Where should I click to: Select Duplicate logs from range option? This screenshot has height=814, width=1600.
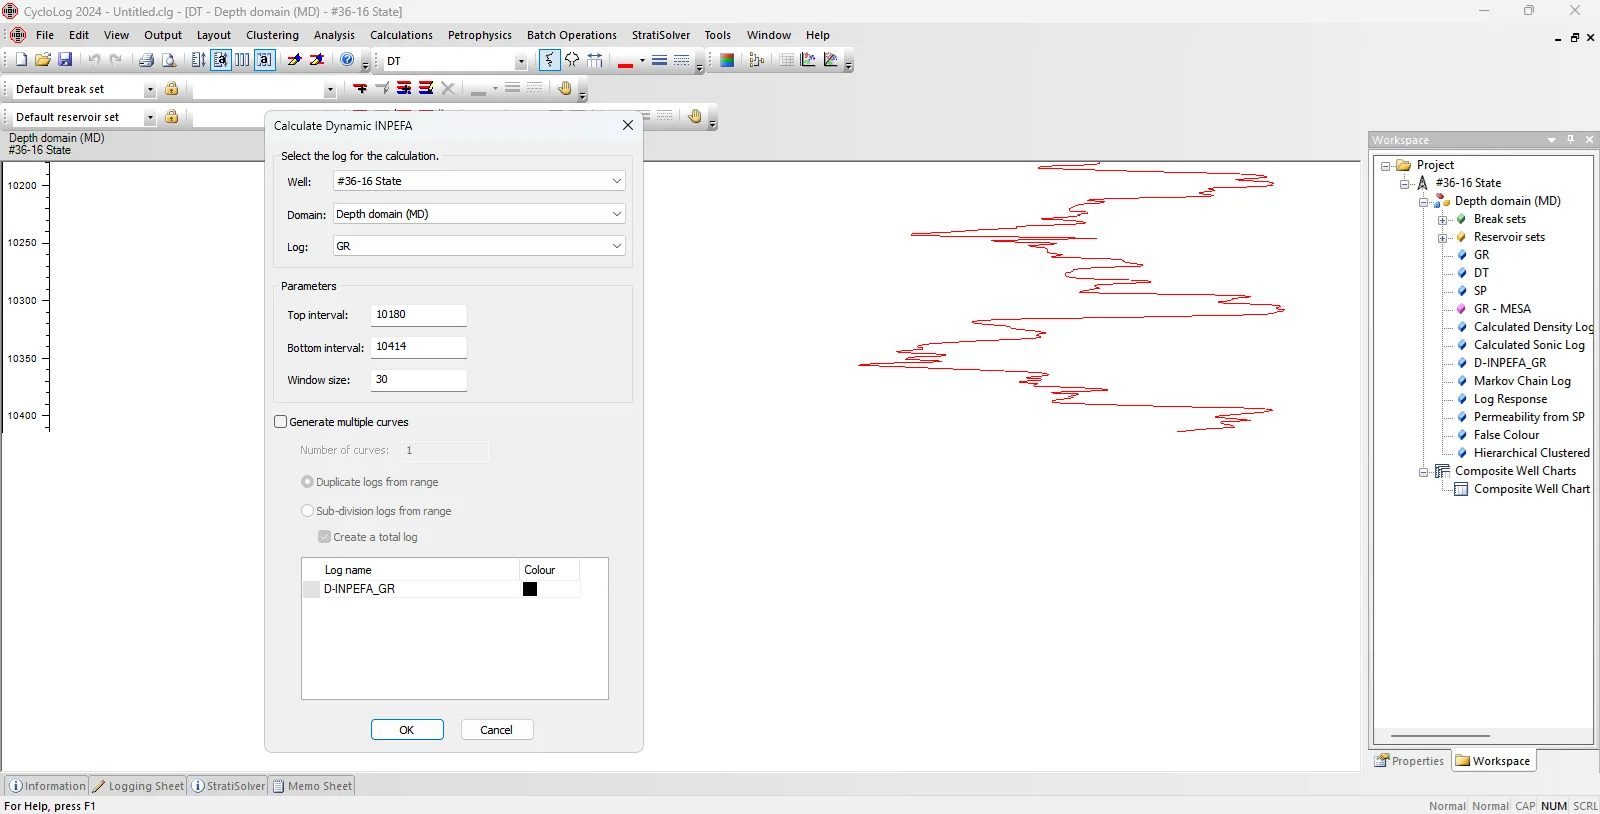click(307, 482)
